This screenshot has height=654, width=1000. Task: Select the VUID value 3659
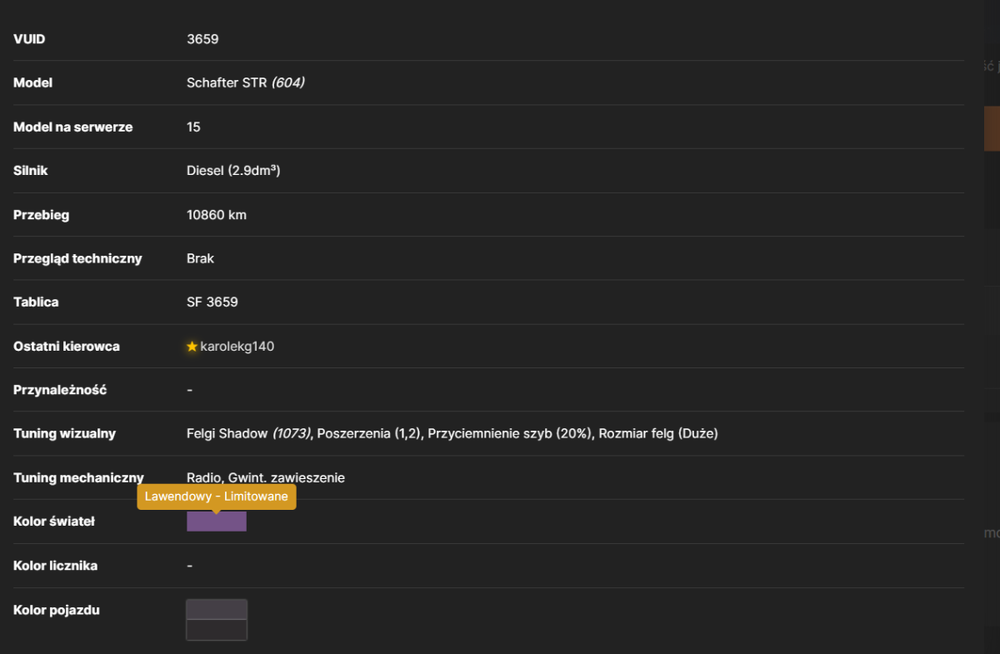tap(203, 39)
